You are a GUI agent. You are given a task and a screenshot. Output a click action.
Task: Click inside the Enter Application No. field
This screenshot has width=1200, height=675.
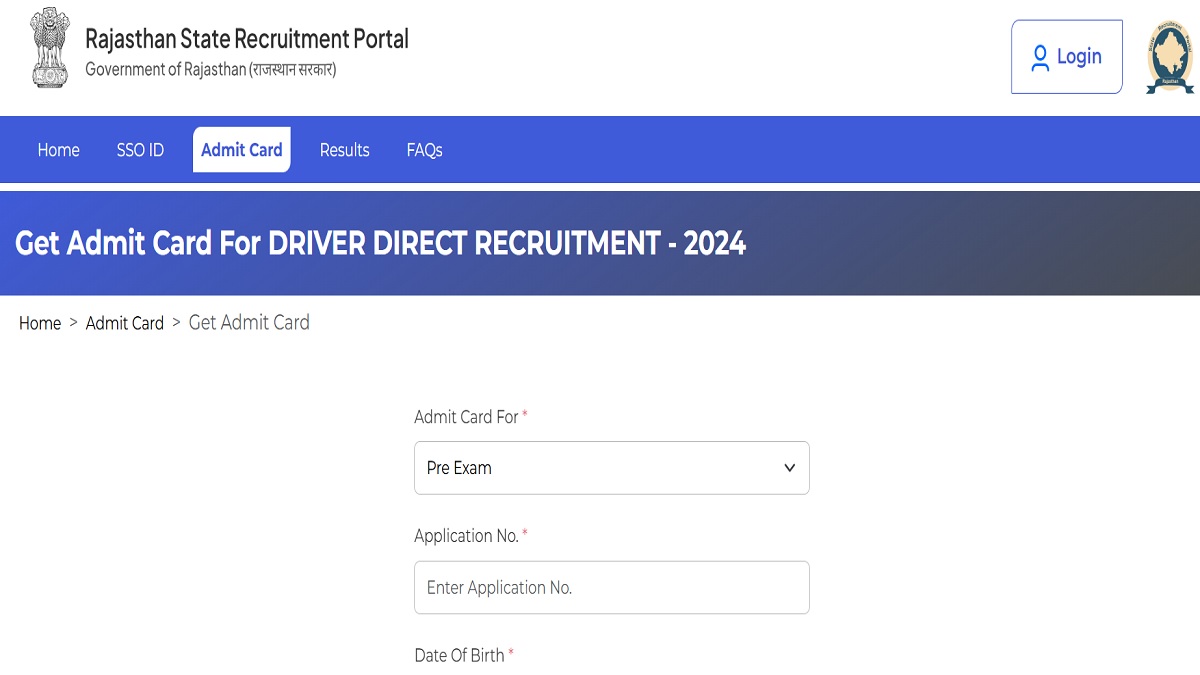611,587
